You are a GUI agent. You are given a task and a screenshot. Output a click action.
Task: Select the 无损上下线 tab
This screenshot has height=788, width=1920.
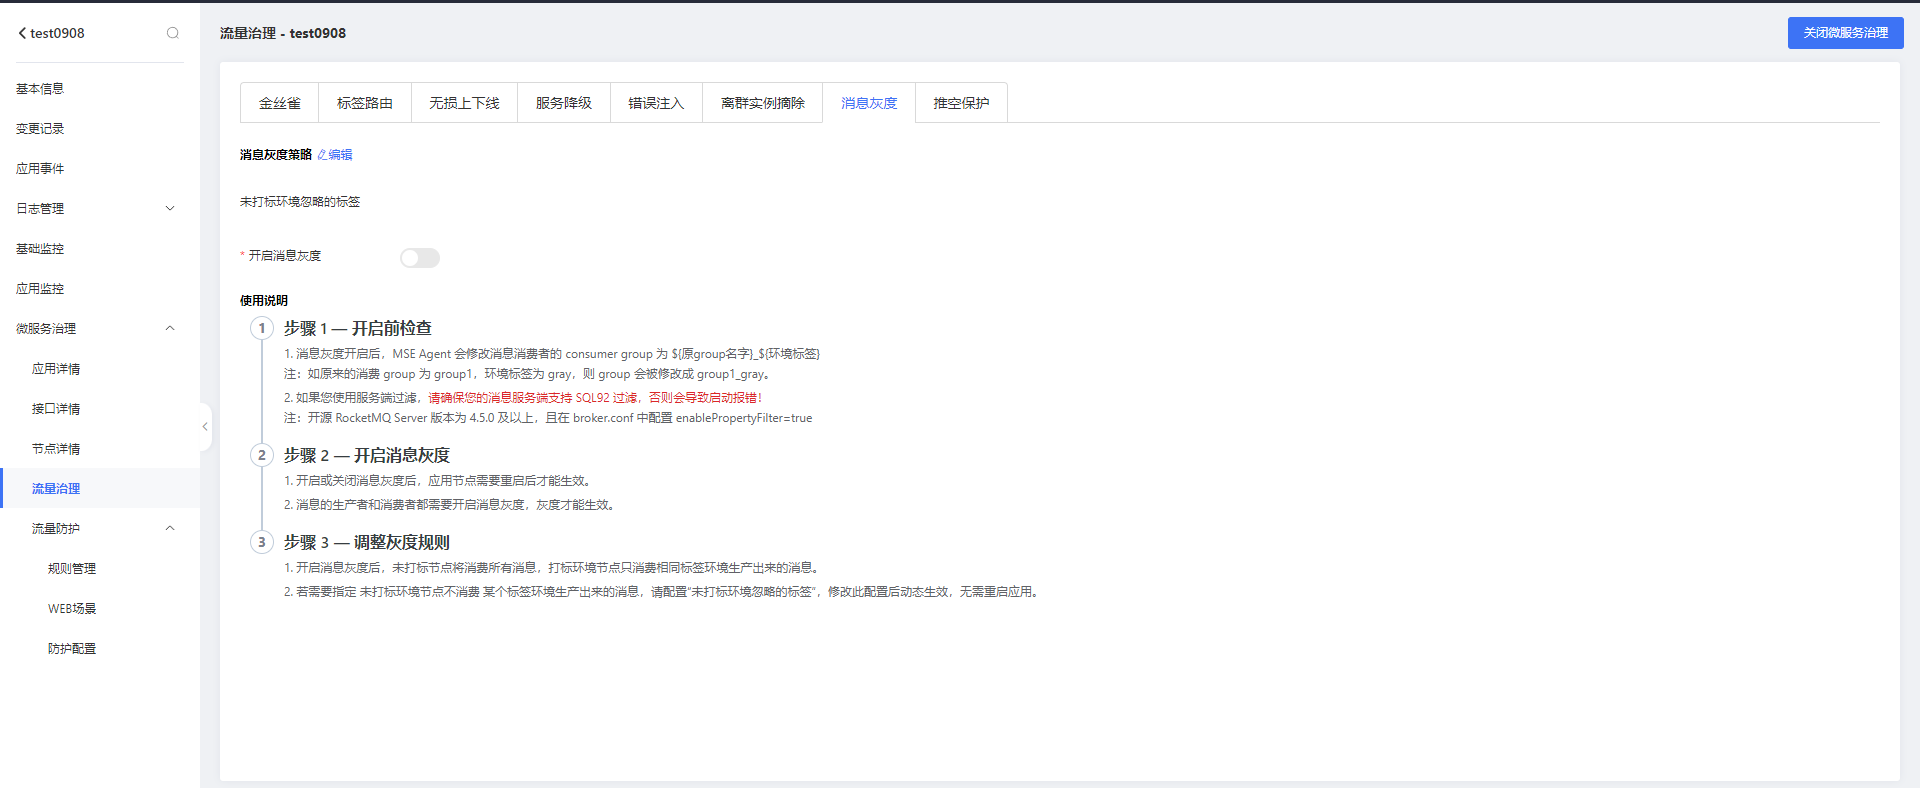click(x=464, y=103)
